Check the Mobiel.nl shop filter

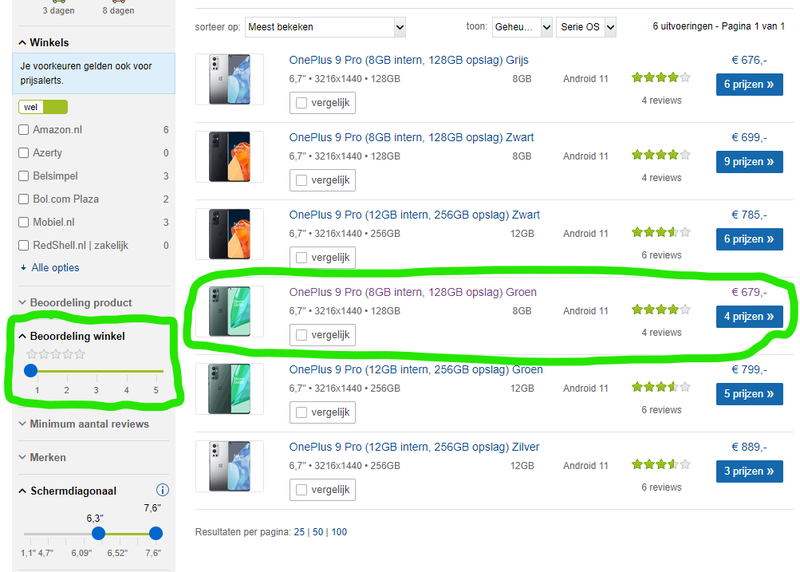[23, 222]
